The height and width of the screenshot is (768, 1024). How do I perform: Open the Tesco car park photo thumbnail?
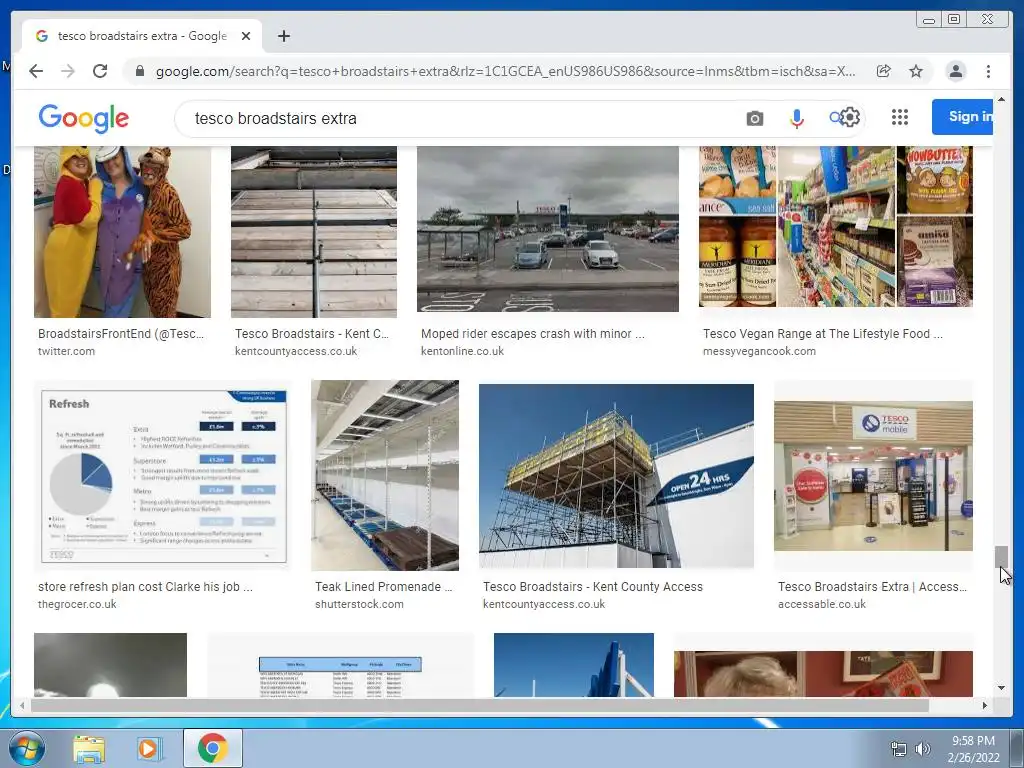pyautogui.click(x=547, y=229)
